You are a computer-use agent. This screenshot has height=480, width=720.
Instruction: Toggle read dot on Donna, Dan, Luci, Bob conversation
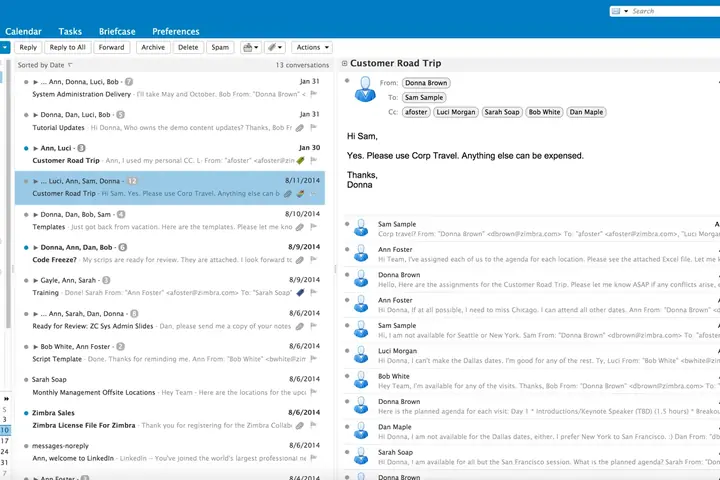[26, 115]
